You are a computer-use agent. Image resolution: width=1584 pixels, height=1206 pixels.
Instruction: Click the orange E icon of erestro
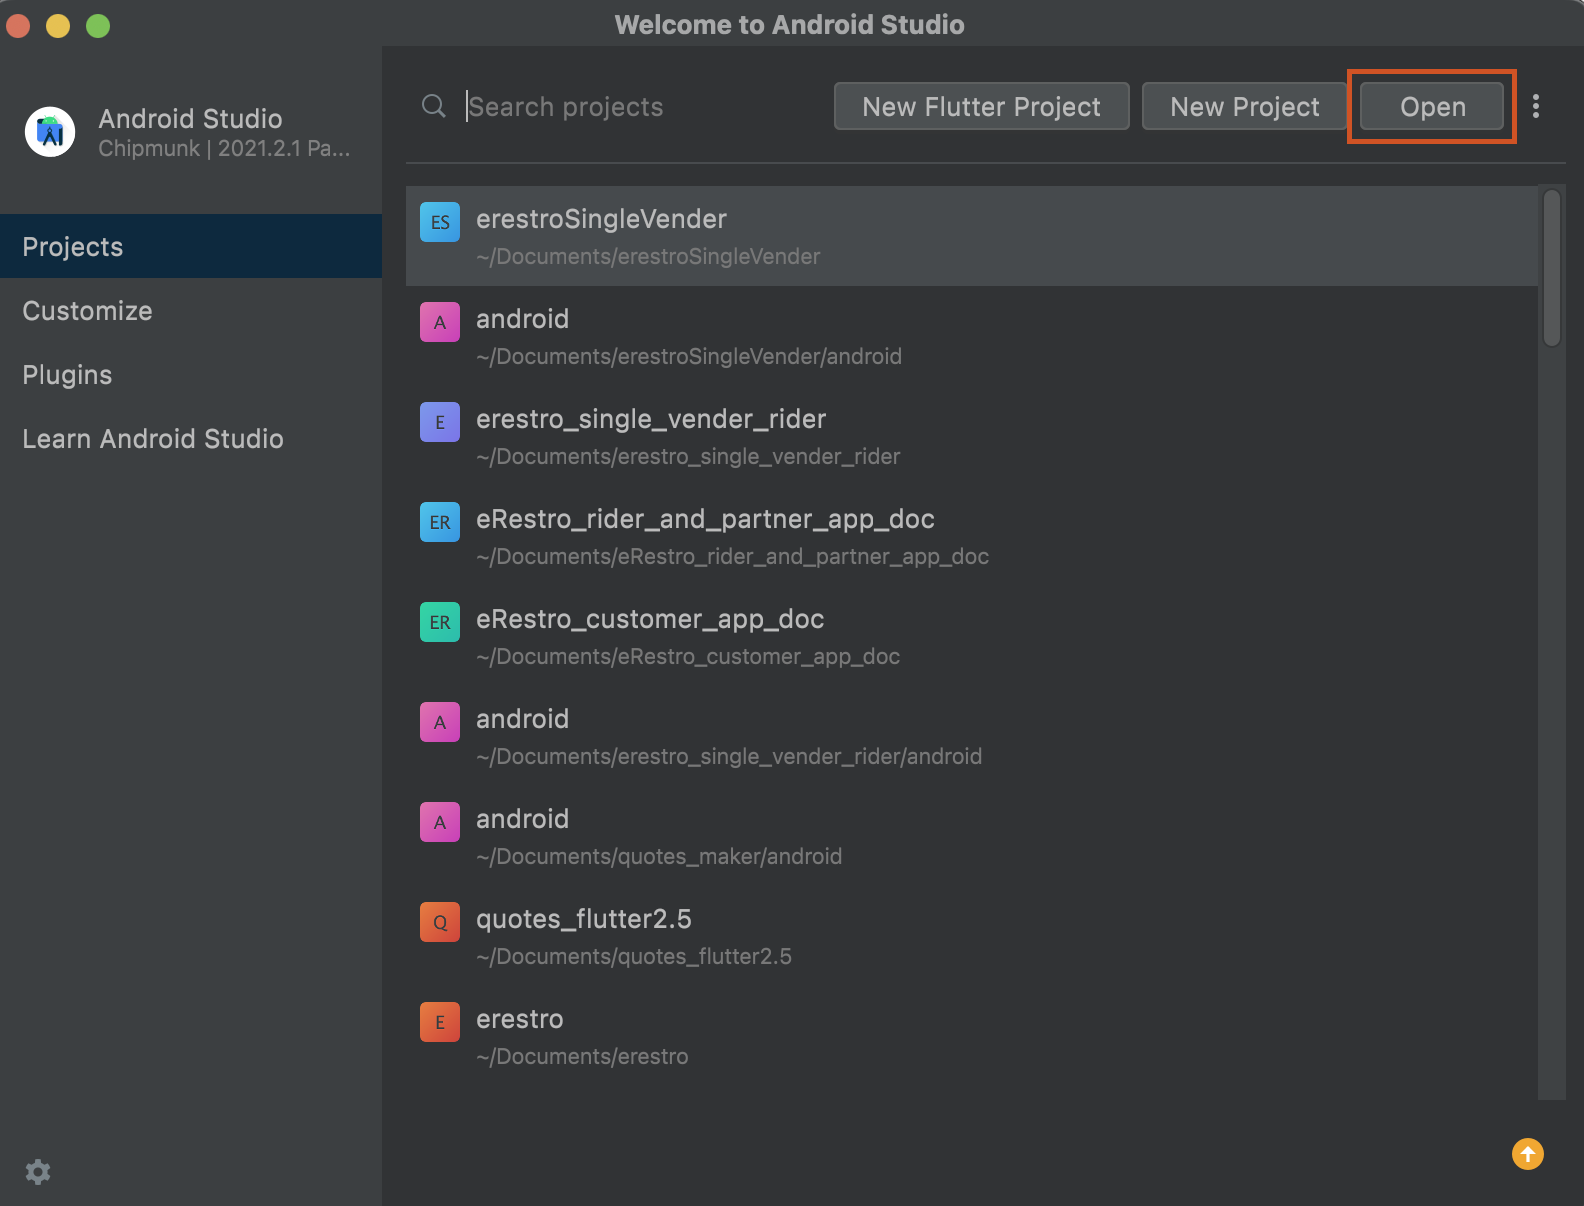440,1022
